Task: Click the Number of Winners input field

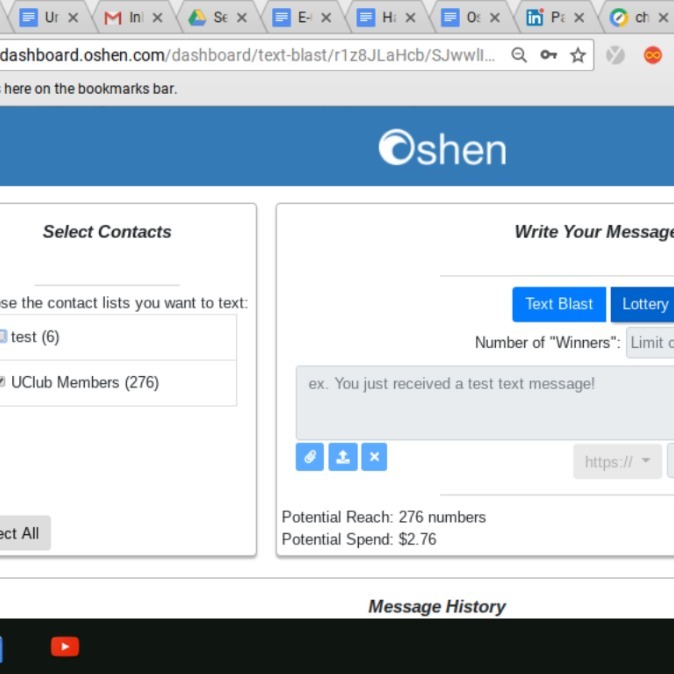Action: tap(650, 343)
